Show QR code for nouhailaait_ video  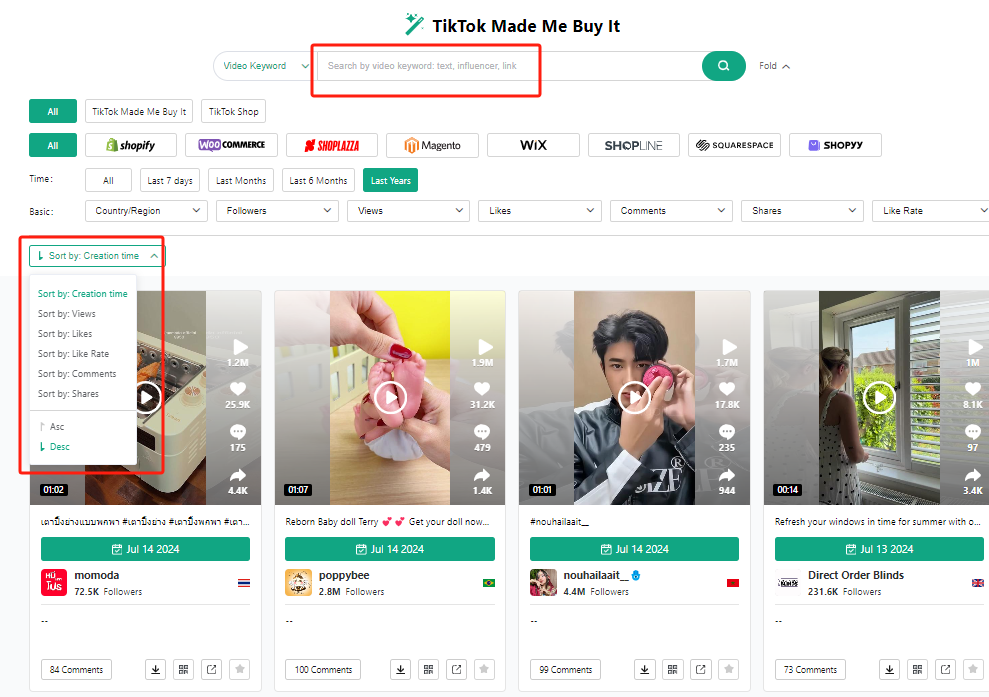click(x=672, y=669)
